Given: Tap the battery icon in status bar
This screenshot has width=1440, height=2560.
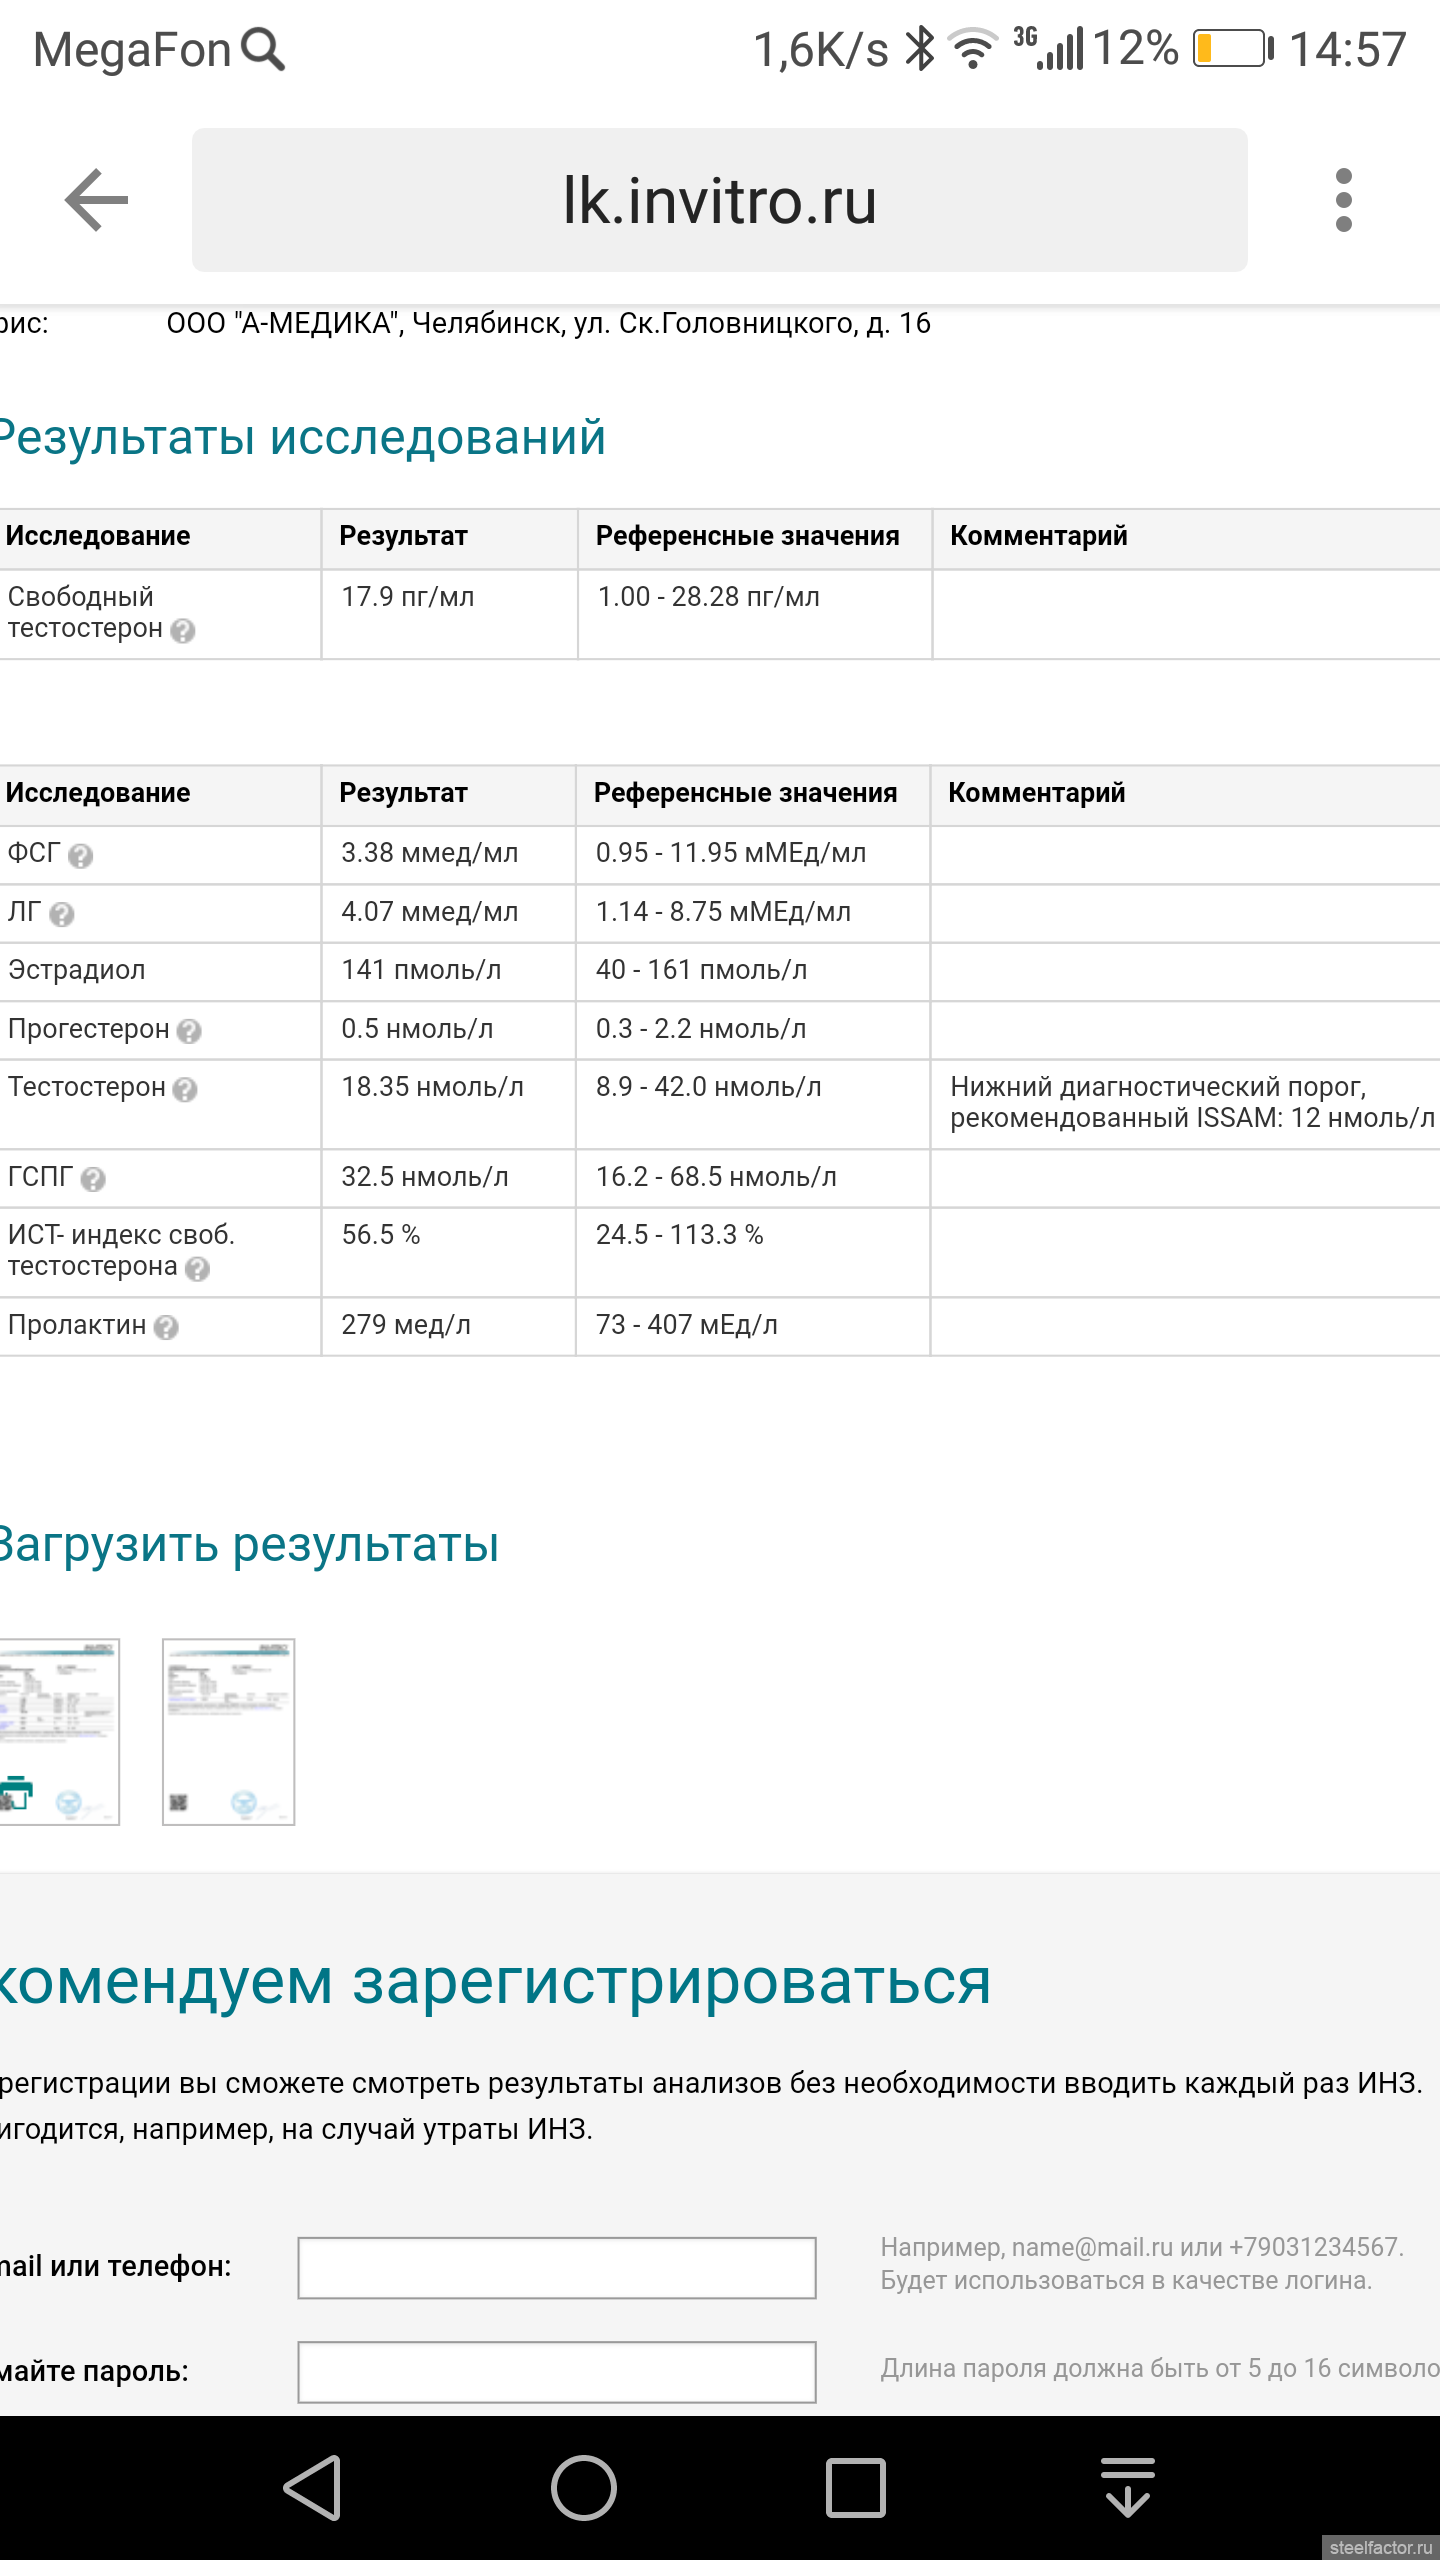Looking at the screenshot, I should pyautogui.click(x=1233, y=48).
